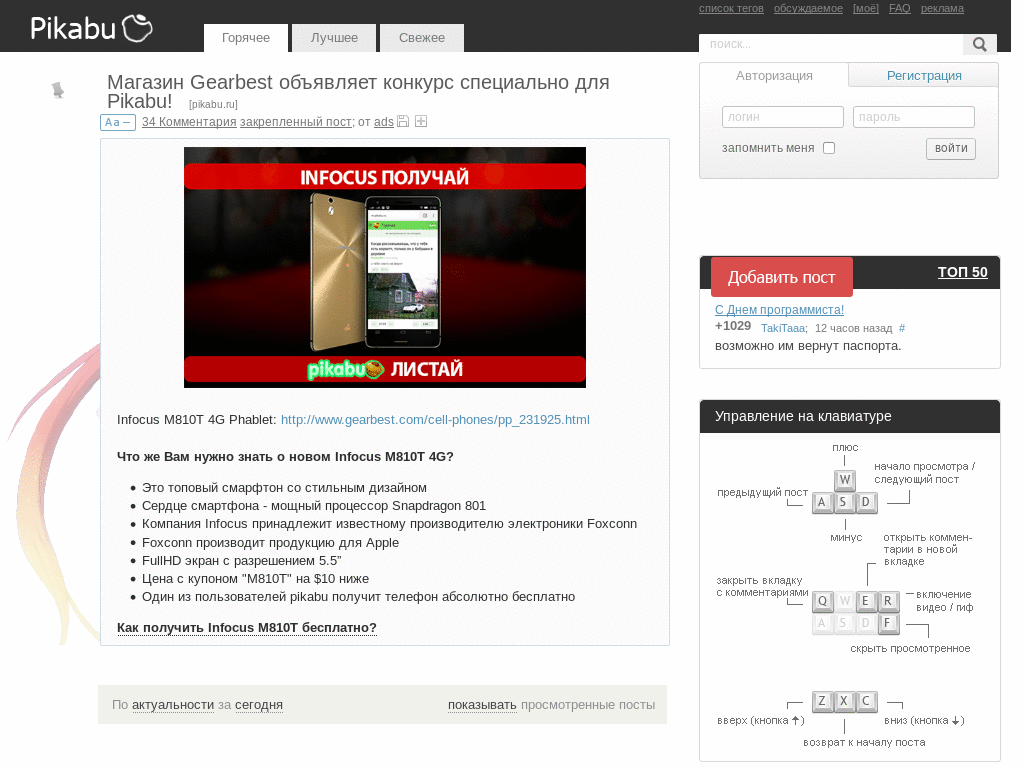This screenshot has width=1024, height=768.
Task: Open TakiTaaa user profile link
Action: (x=783, y=328)
